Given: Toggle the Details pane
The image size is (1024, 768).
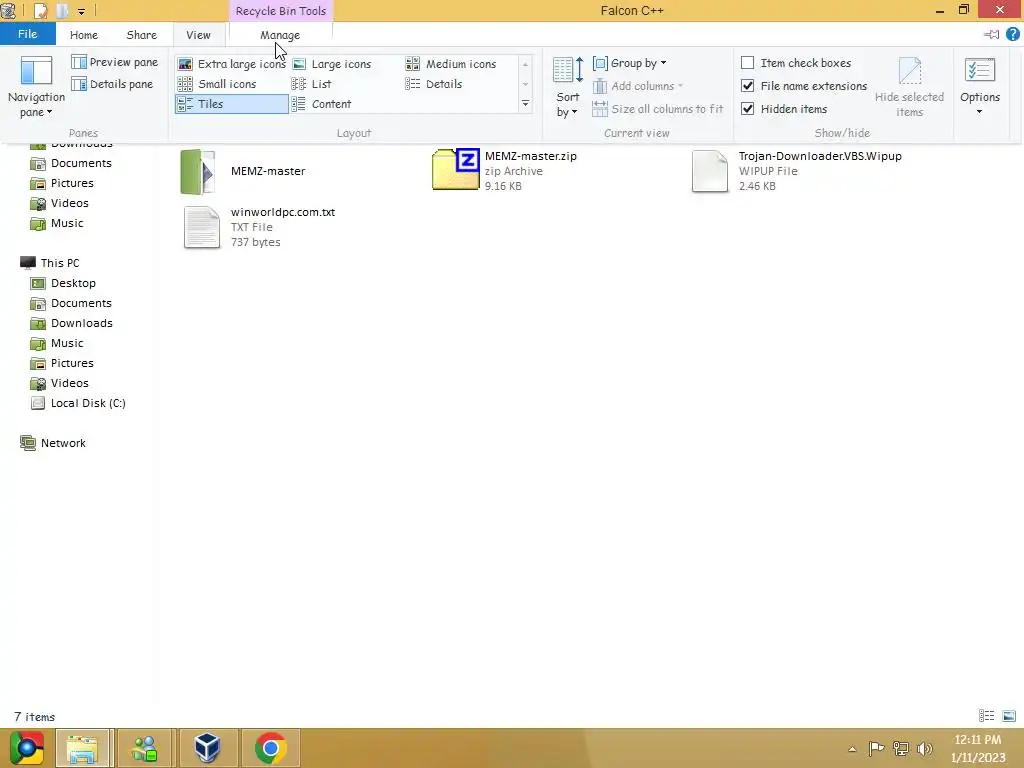Looking at the screenshot, I should (112, 84).
